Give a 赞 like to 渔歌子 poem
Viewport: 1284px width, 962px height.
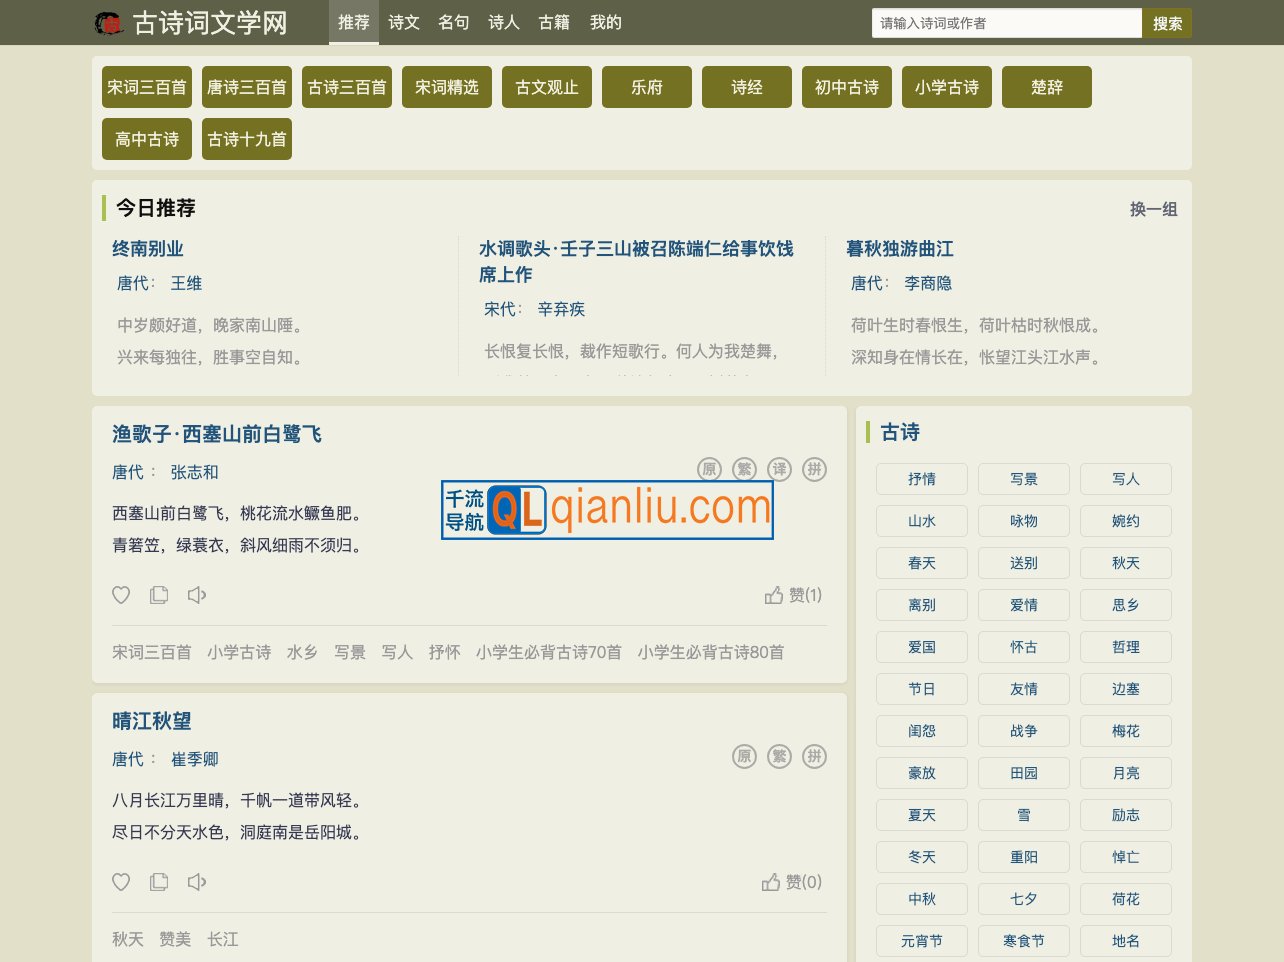click(x=793, y=595)
